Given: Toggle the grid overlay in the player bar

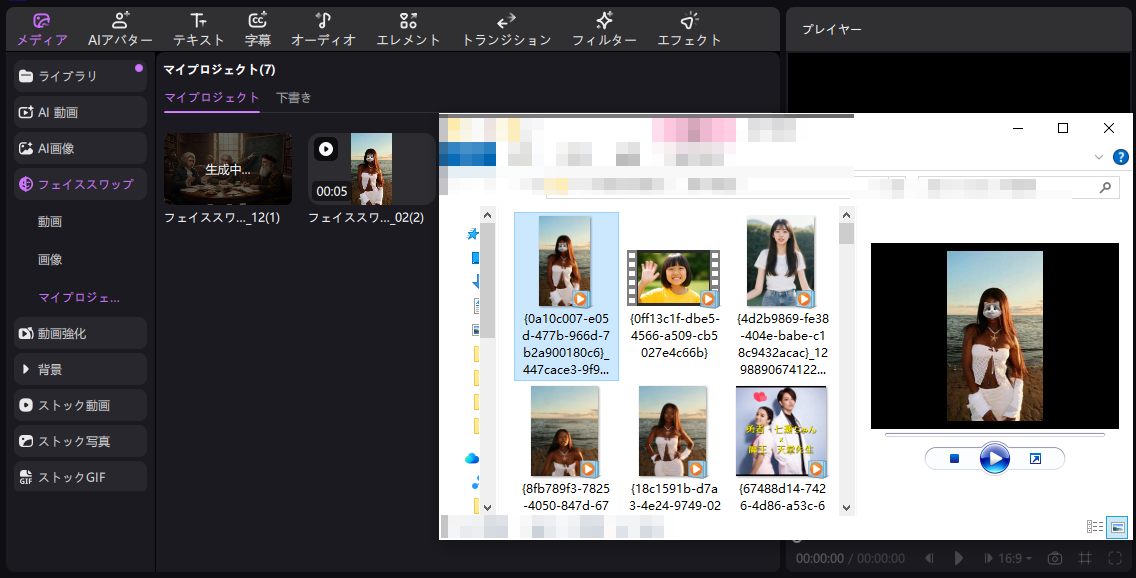Looking at the screenshot, I should pos(1084,557).
